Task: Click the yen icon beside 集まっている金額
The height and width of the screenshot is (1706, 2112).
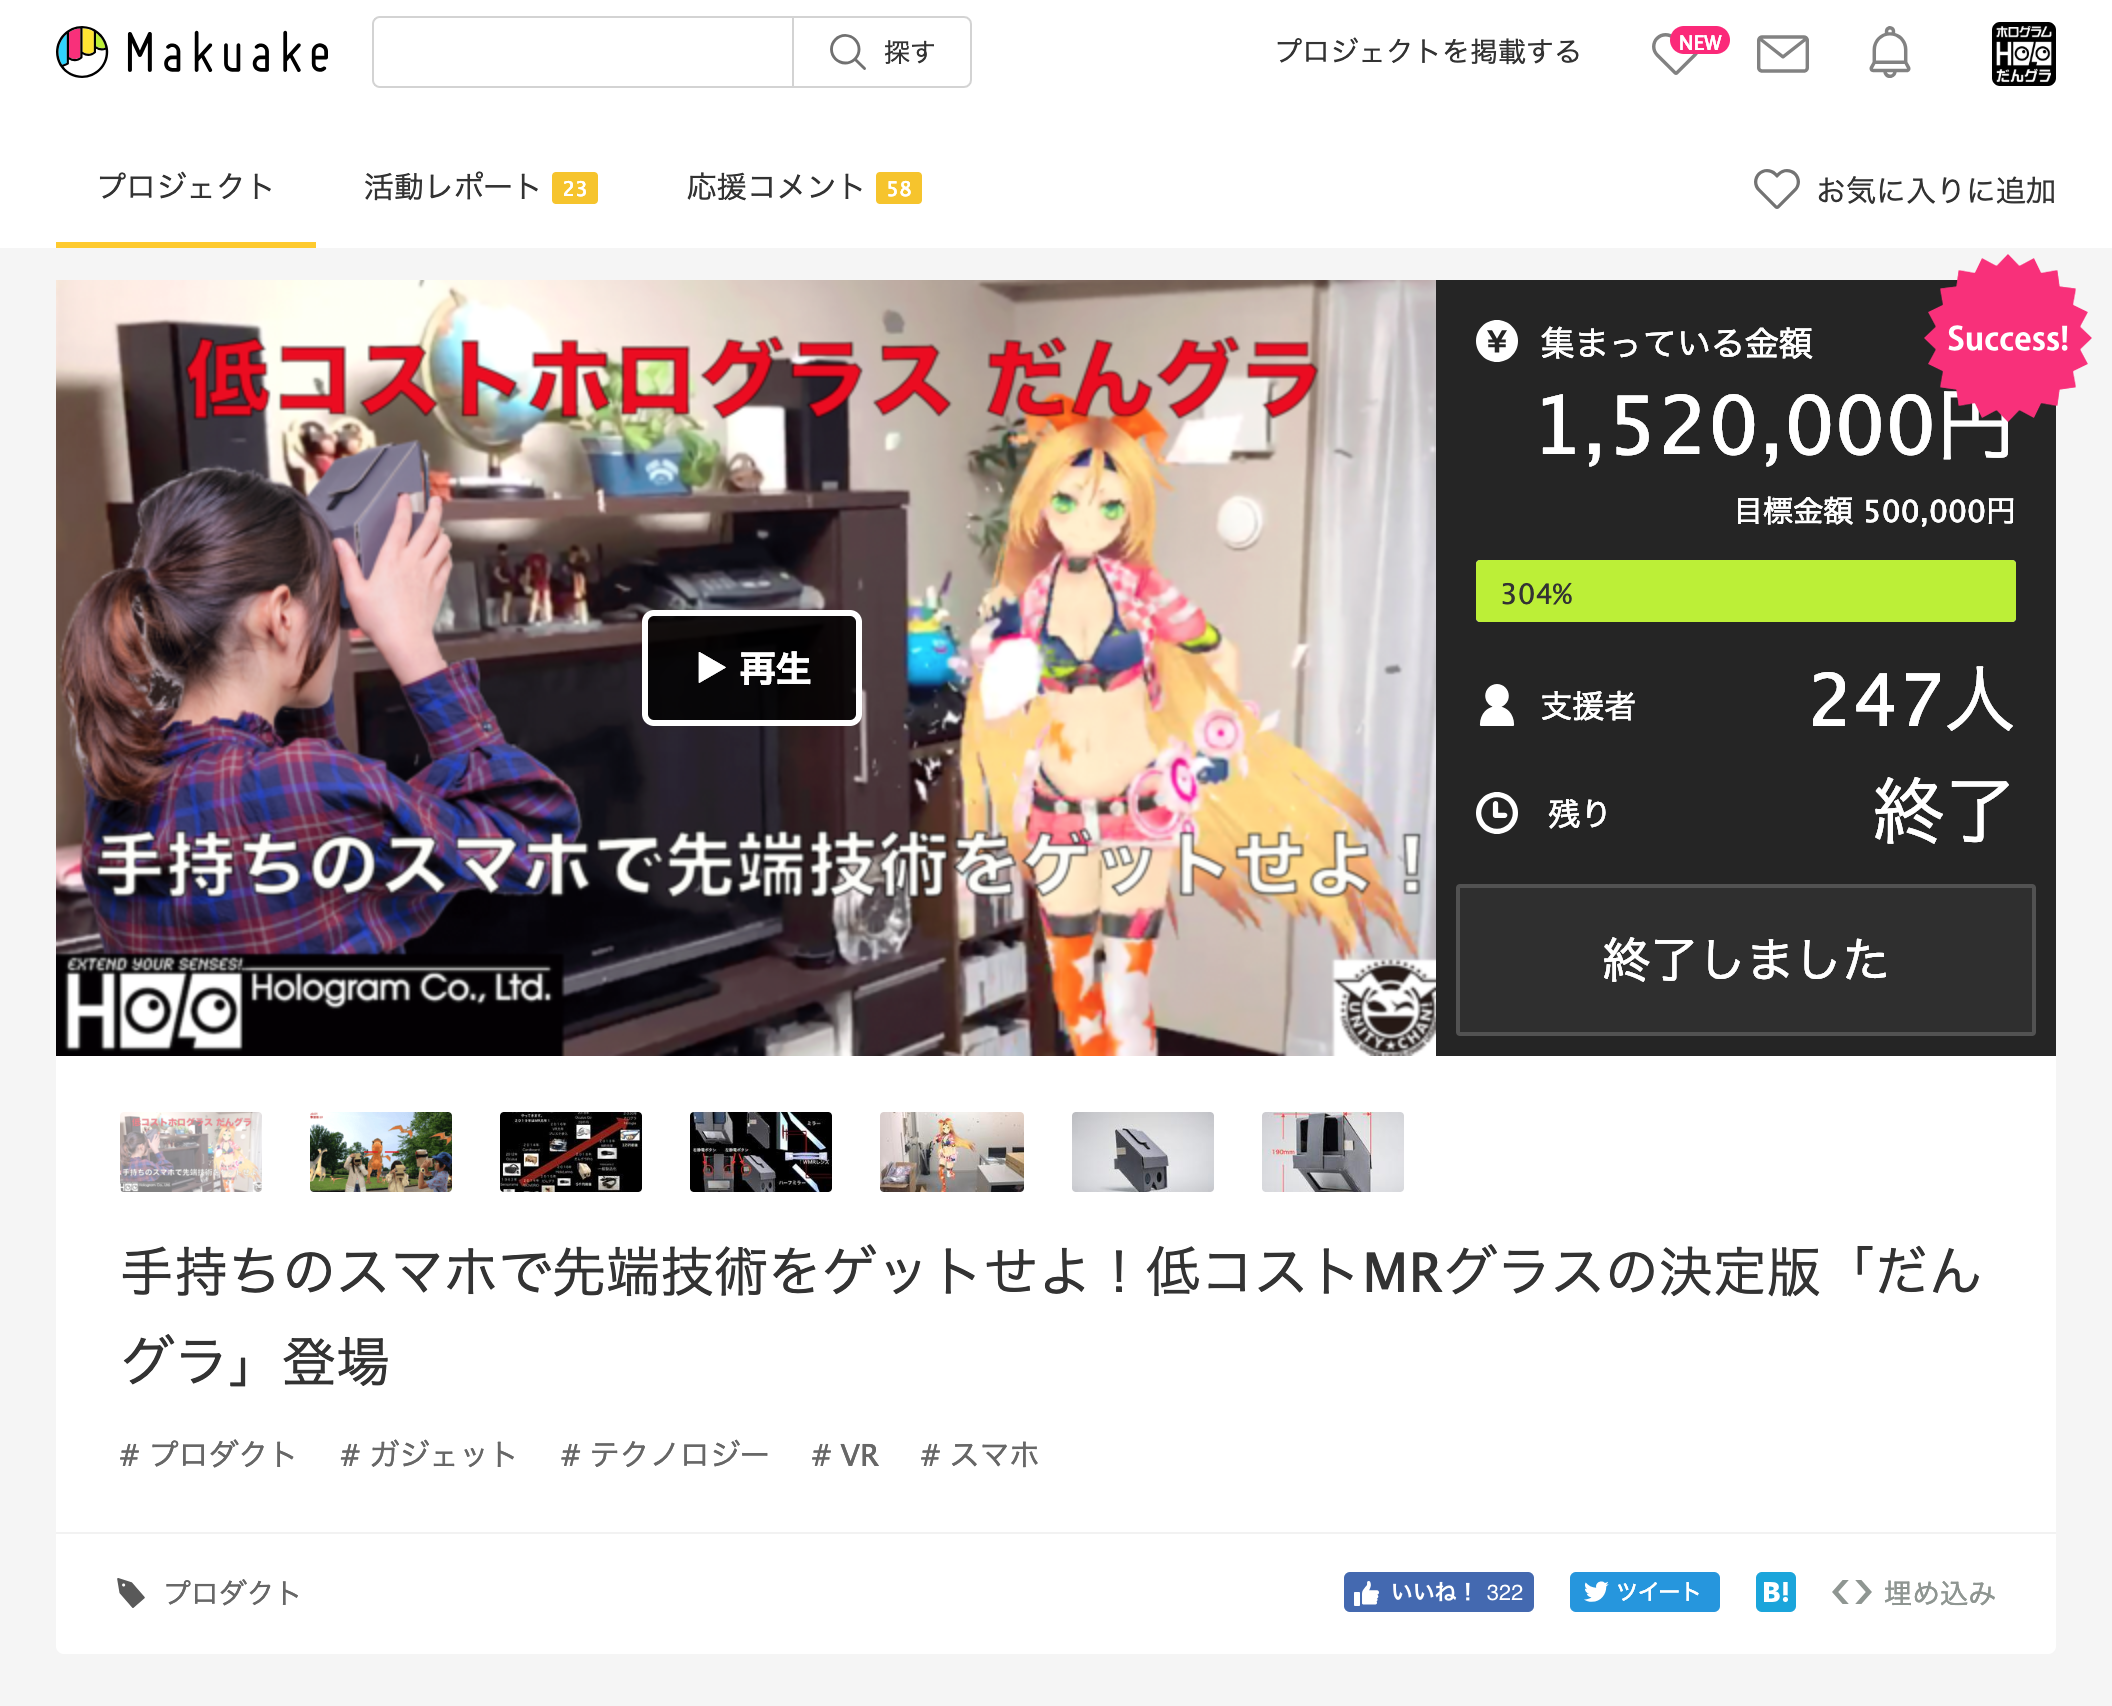Action: click(x=1497, y=342)
